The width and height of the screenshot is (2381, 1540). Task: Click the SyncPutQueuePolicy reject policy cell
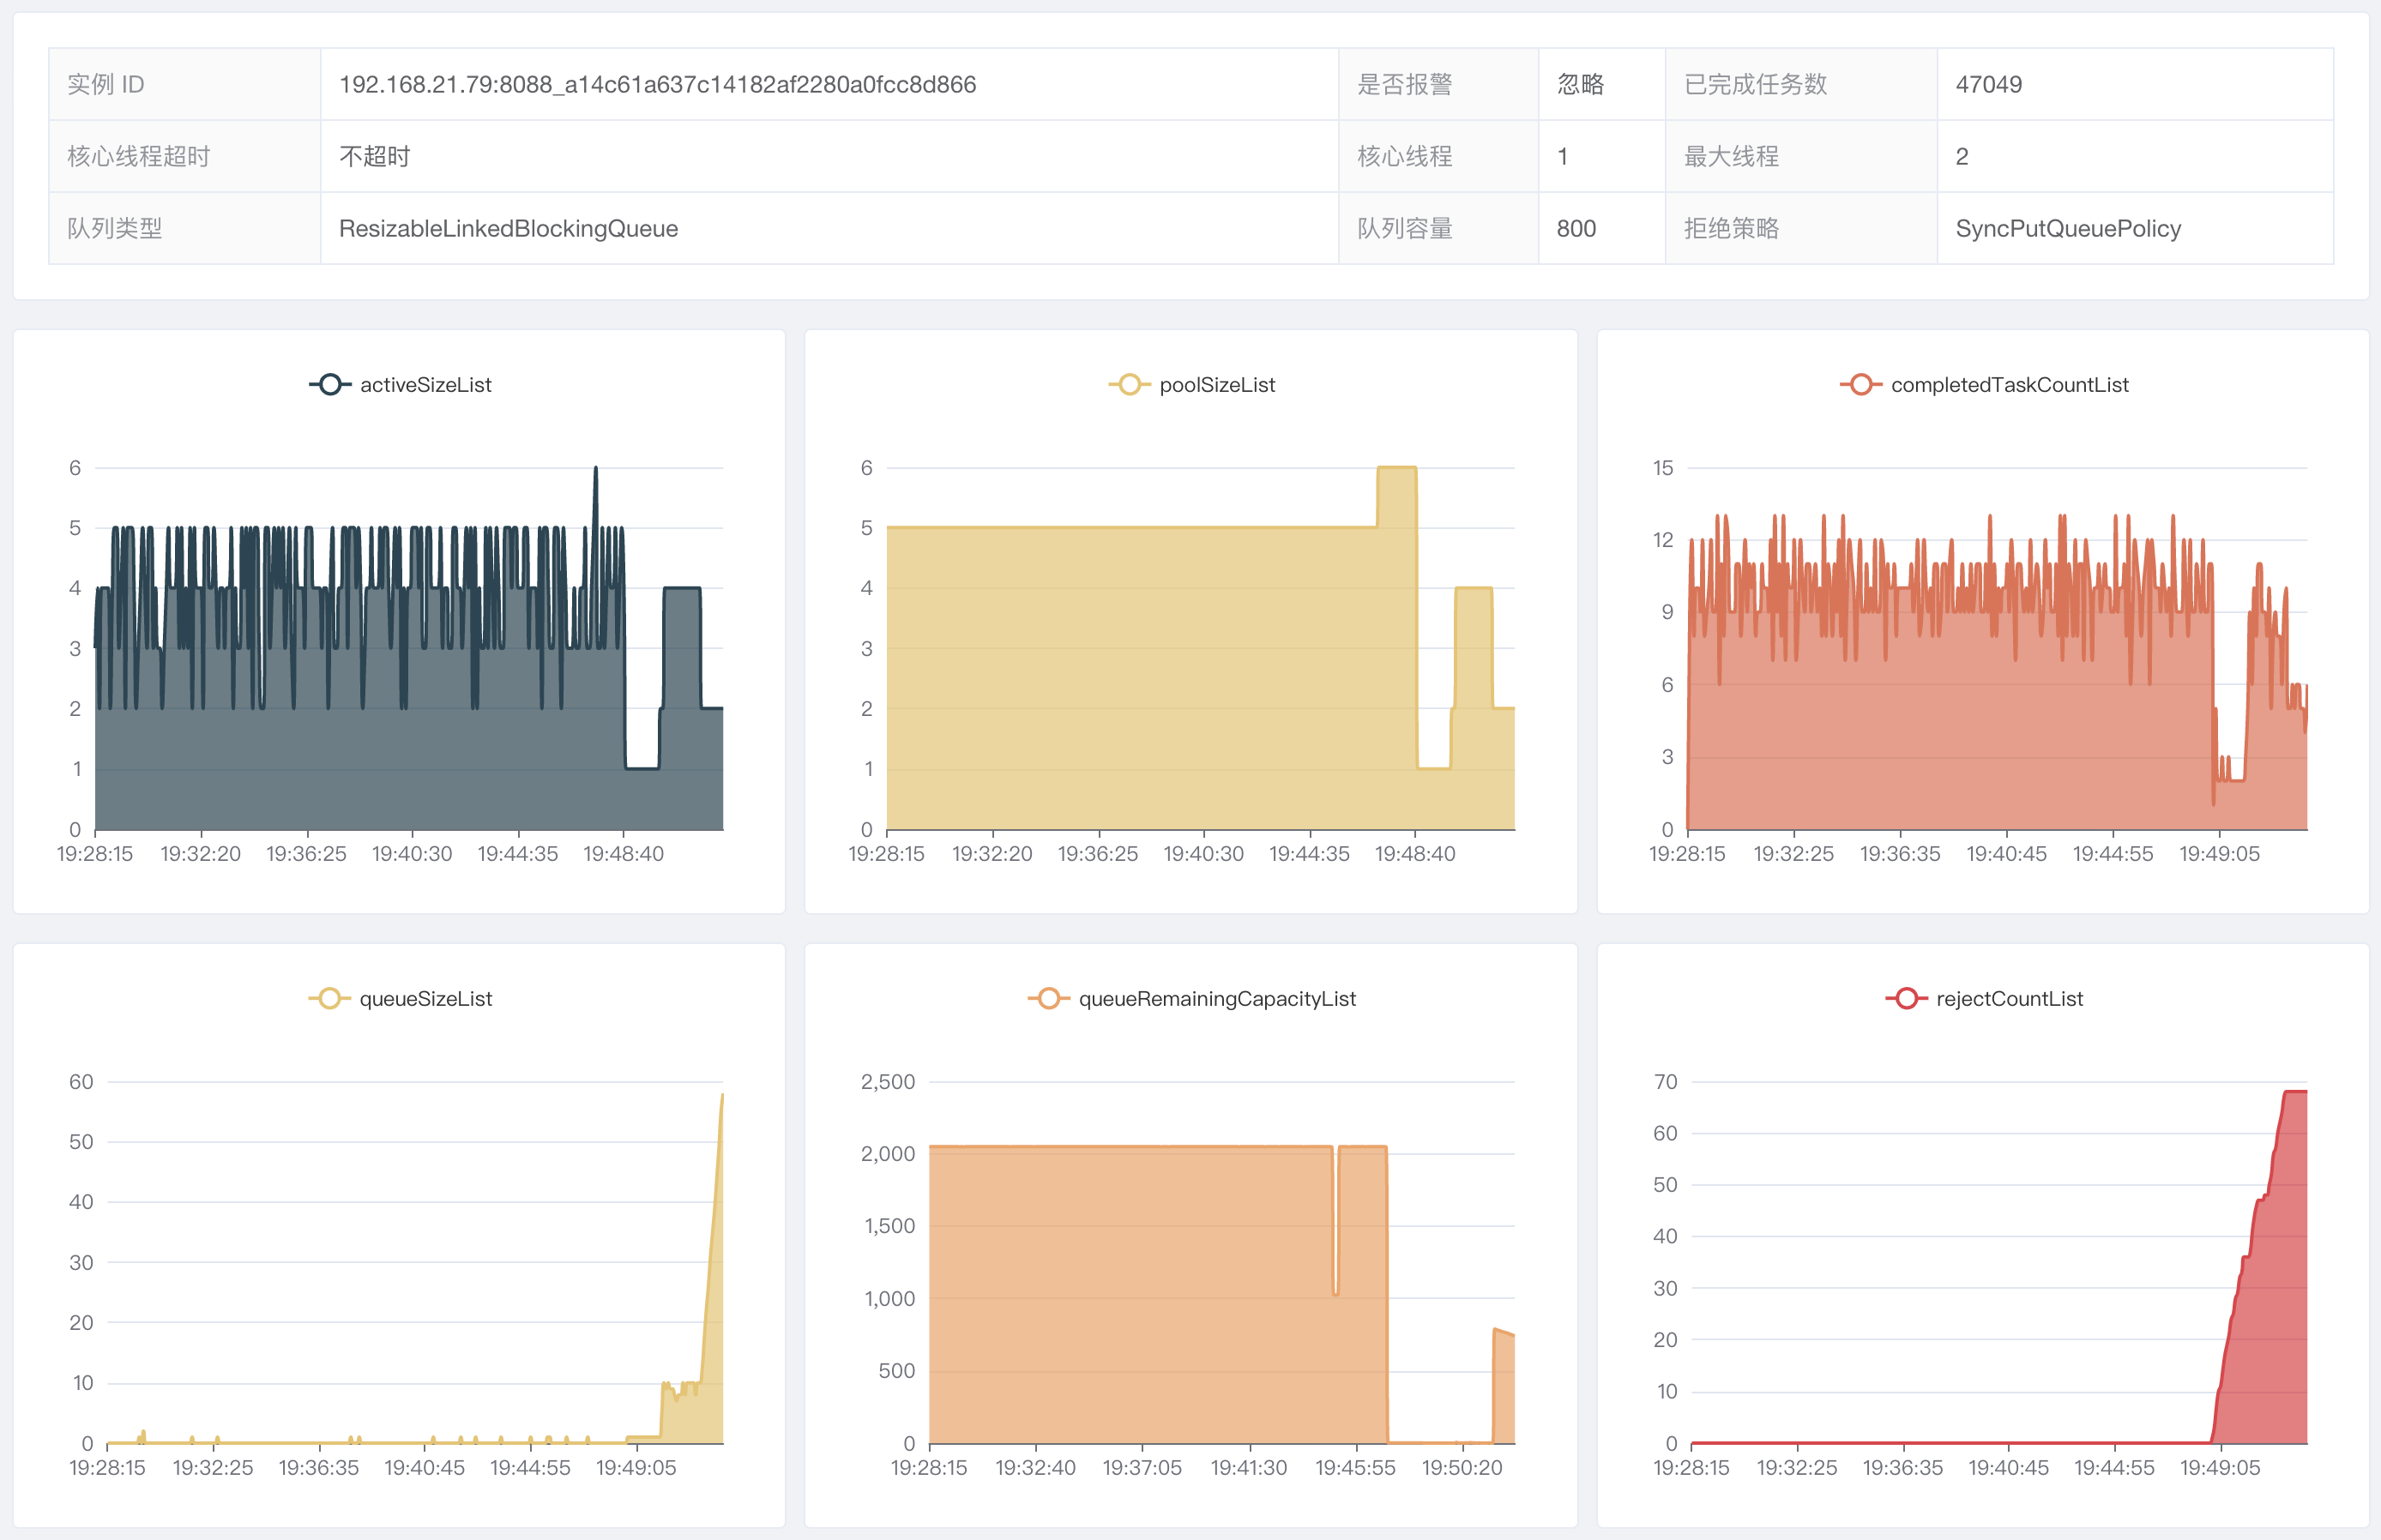point(2135,229)
